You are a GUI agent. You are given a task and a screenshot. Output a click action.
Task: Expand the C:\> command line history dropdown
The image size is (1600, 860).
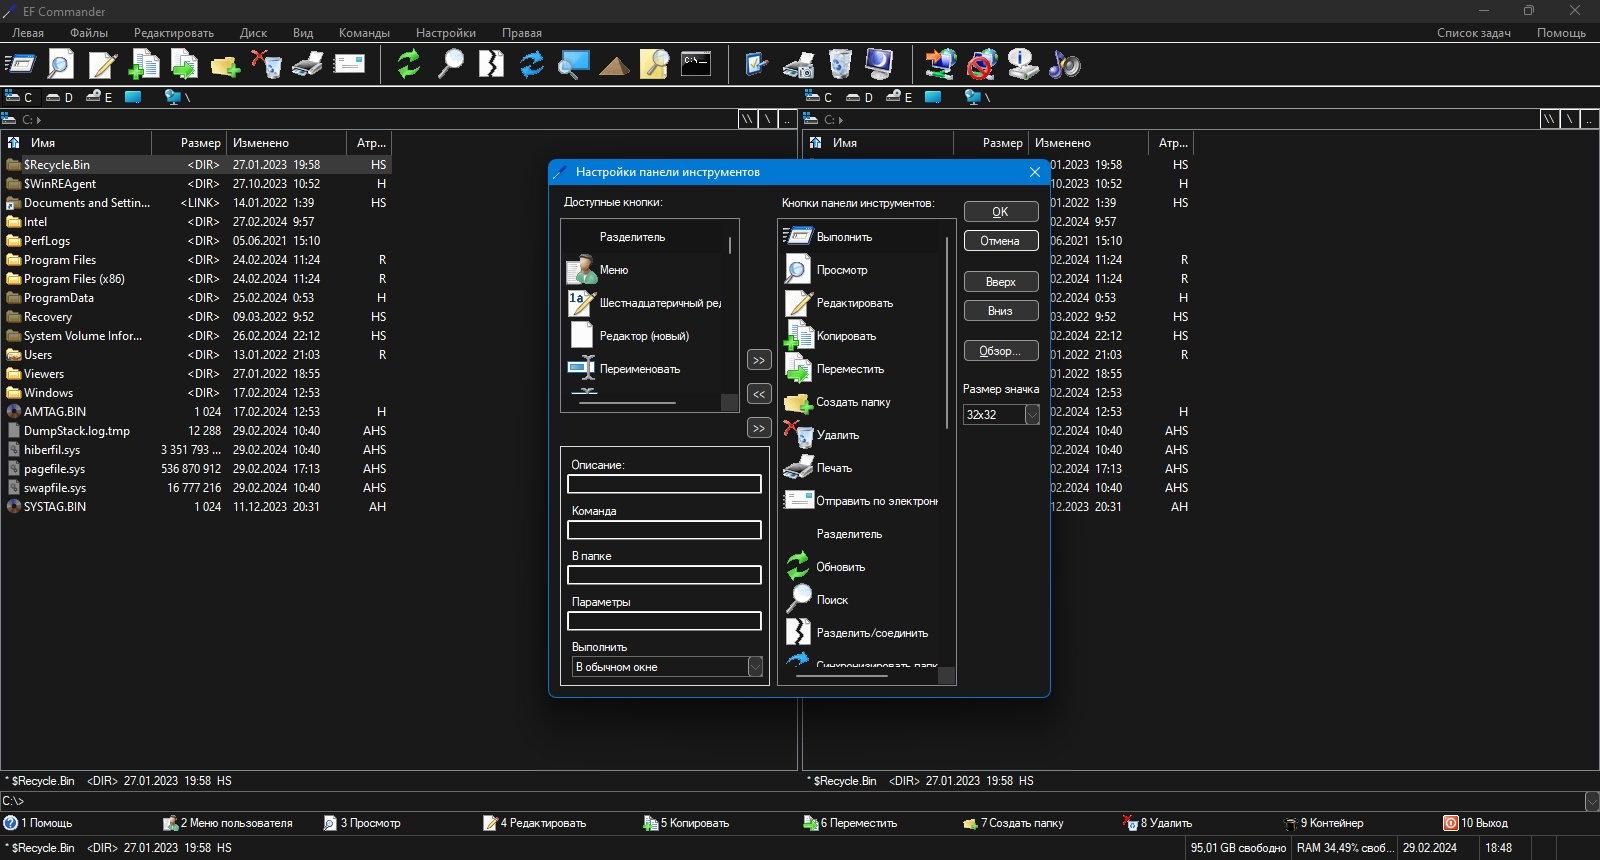coord(1592,801)
